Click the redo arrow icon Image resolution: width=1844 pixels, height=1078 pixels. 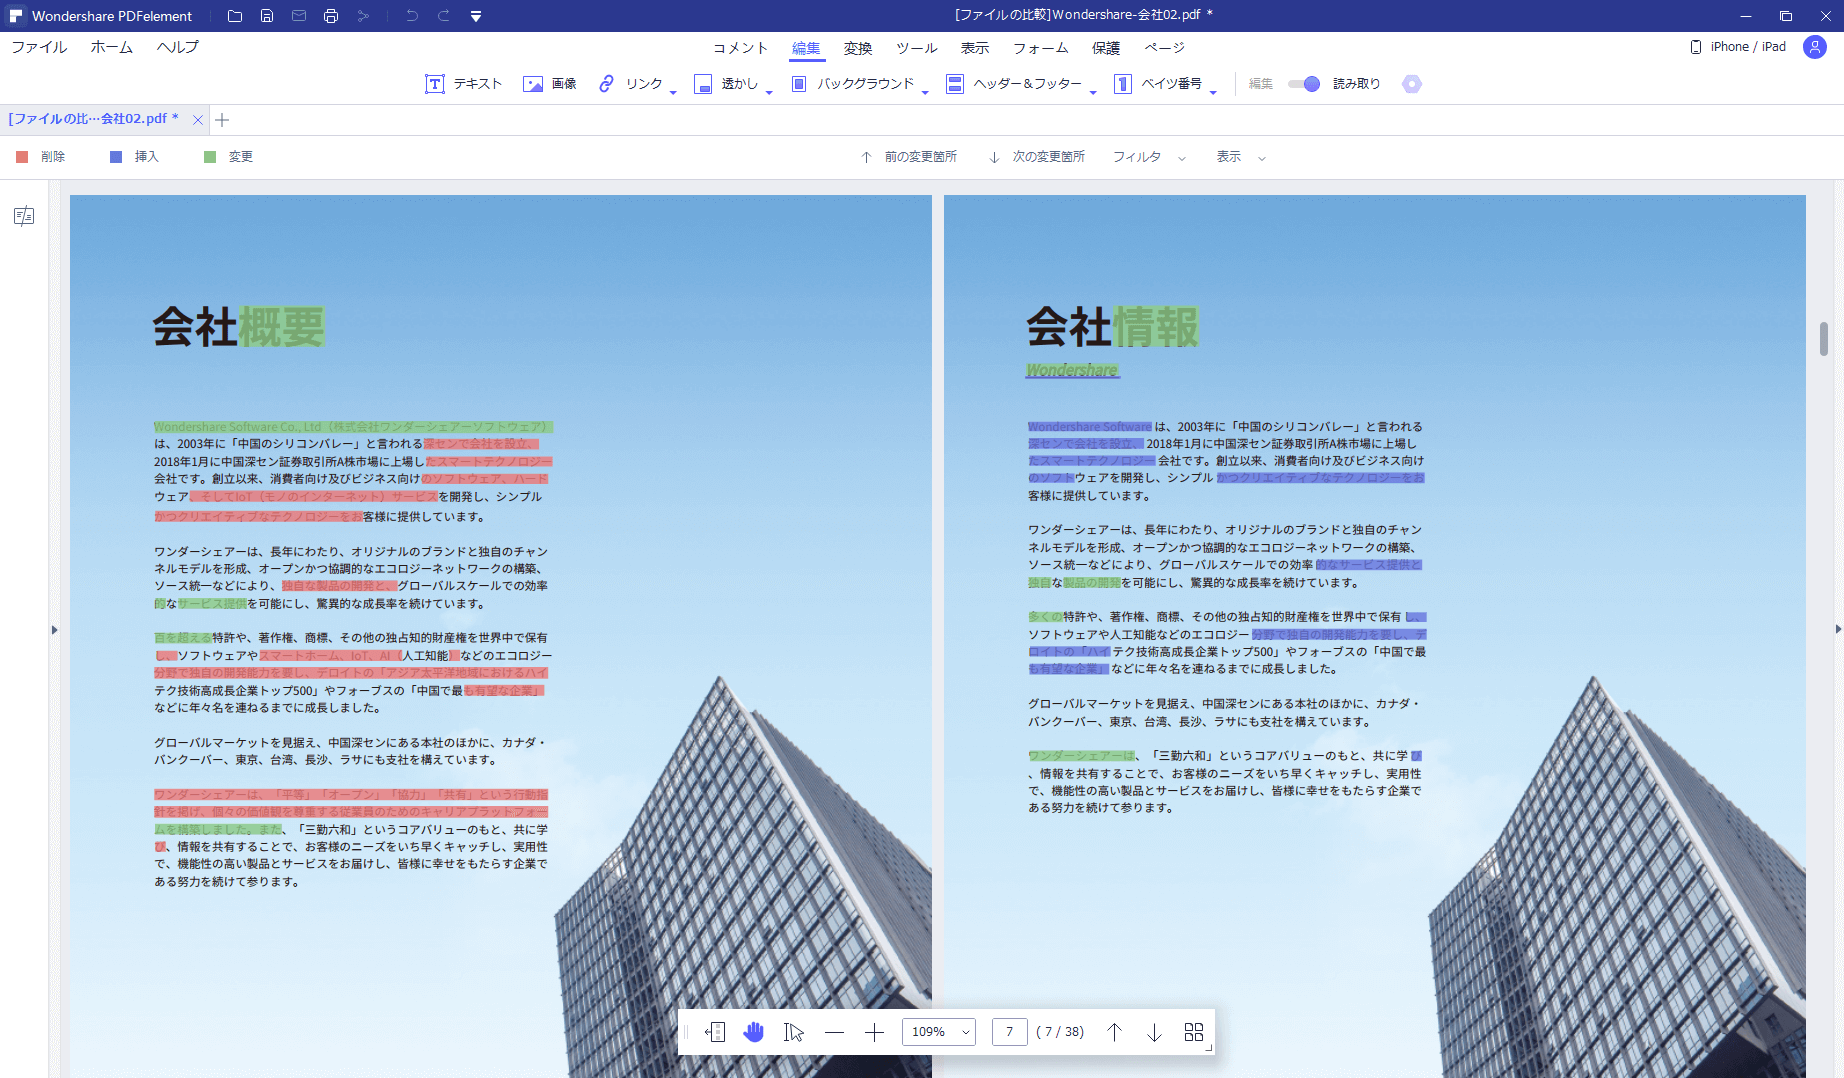[444, 16]
